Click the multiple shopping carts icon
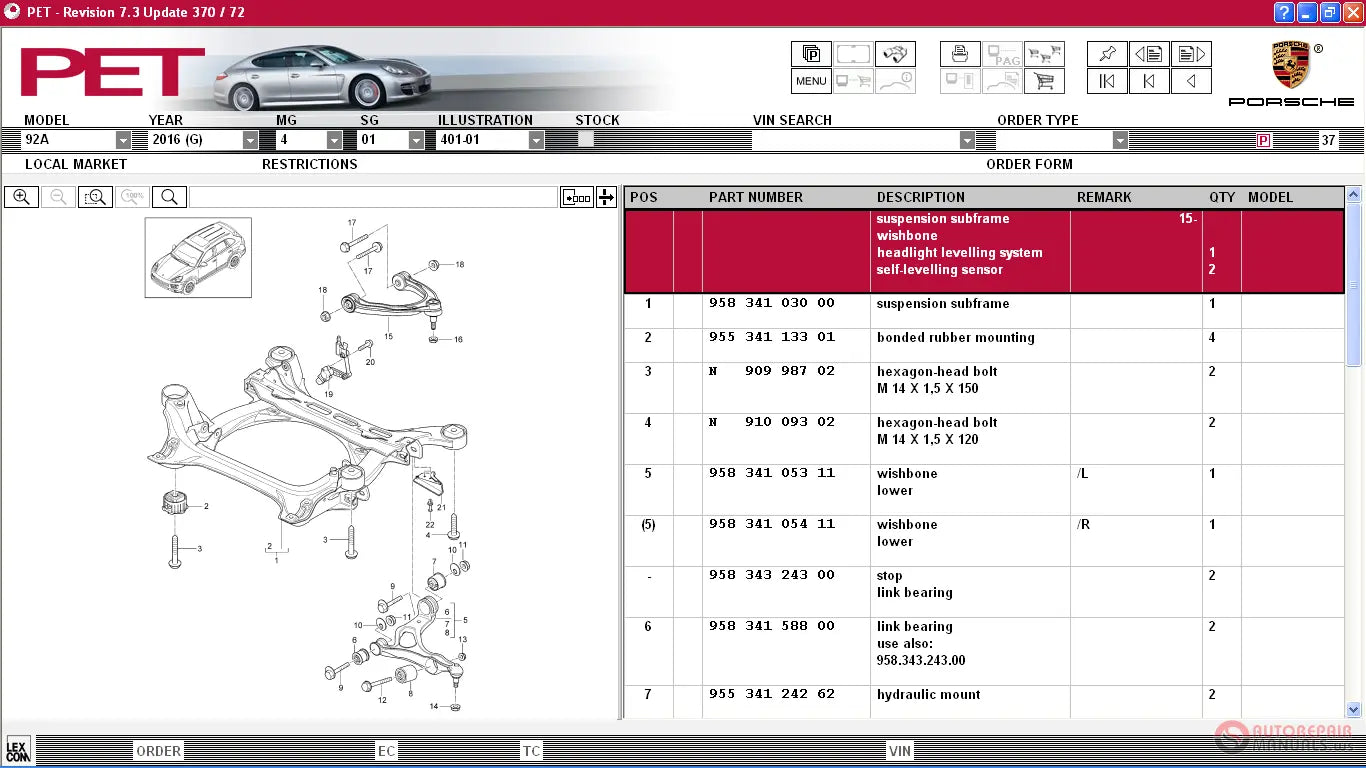 tap(1044, 54)
